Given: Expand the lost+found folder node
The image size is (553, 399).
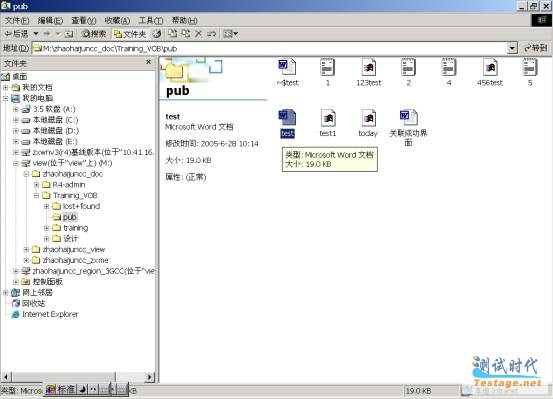Looking at the screenshot, I should 47,206.
